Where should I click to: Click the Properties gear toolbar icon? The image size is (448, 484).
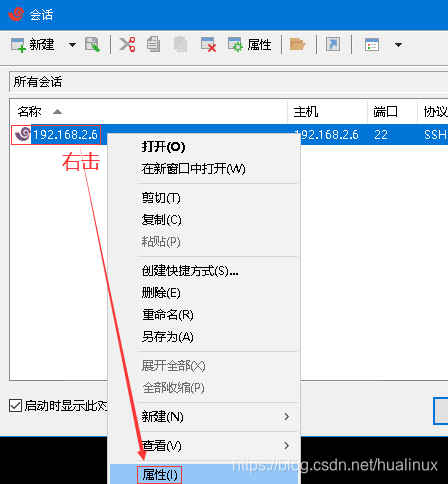249,45
